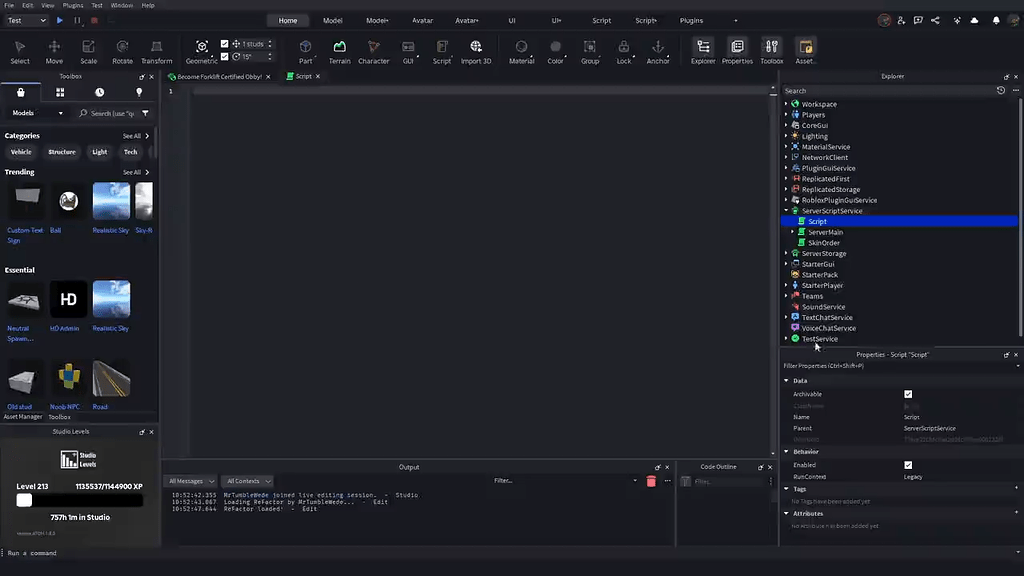The height and width of the screenshot is (576, 1024).
Task: Open the Plugins menu
Action: tap(72, 5)
